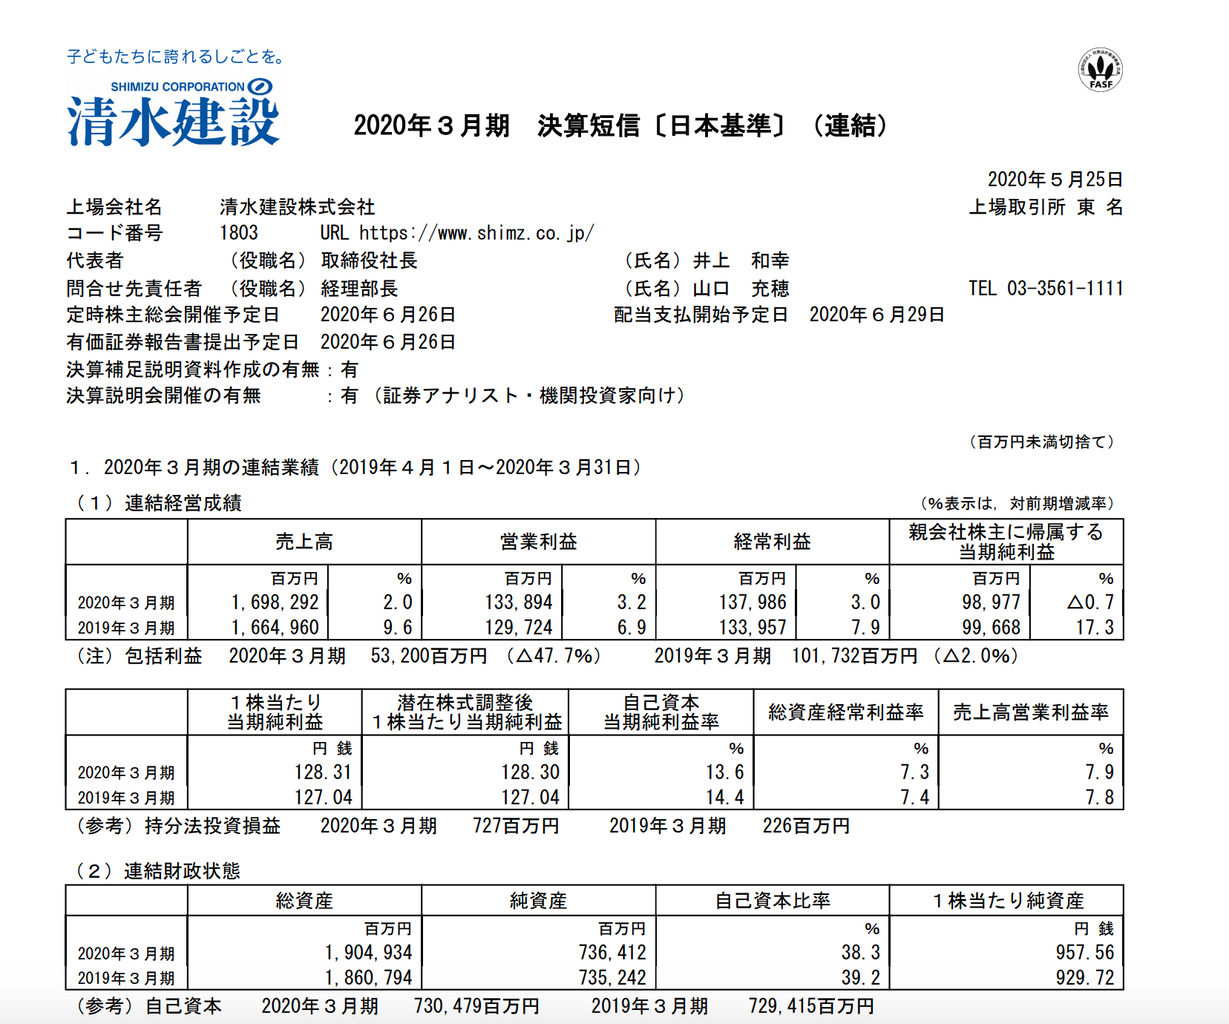Select earnings per share 128.31
The image size is (1229, 1024).
point(323,772)
